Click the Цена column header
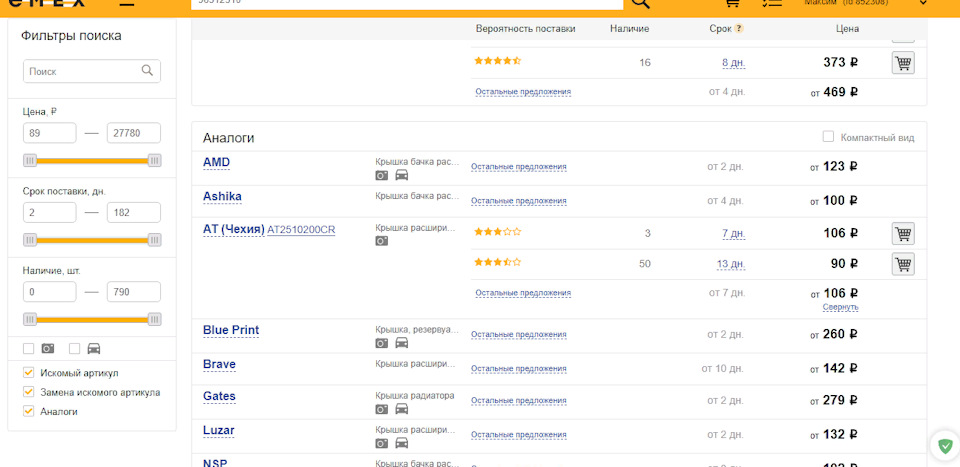Screen dimensions: 960x467 (x=847, y=29)
